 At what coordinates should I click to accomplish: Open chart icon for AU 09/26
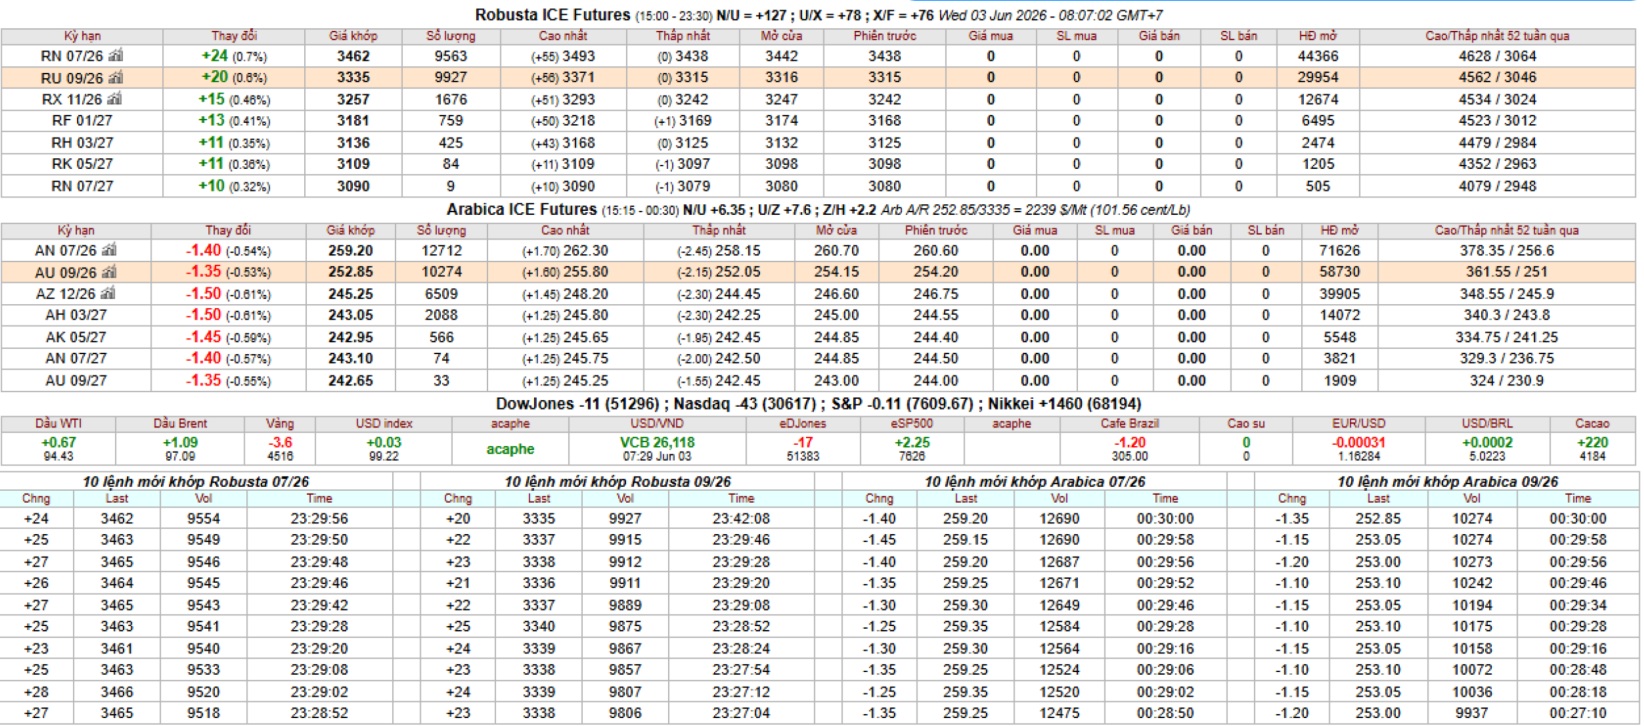109,272
